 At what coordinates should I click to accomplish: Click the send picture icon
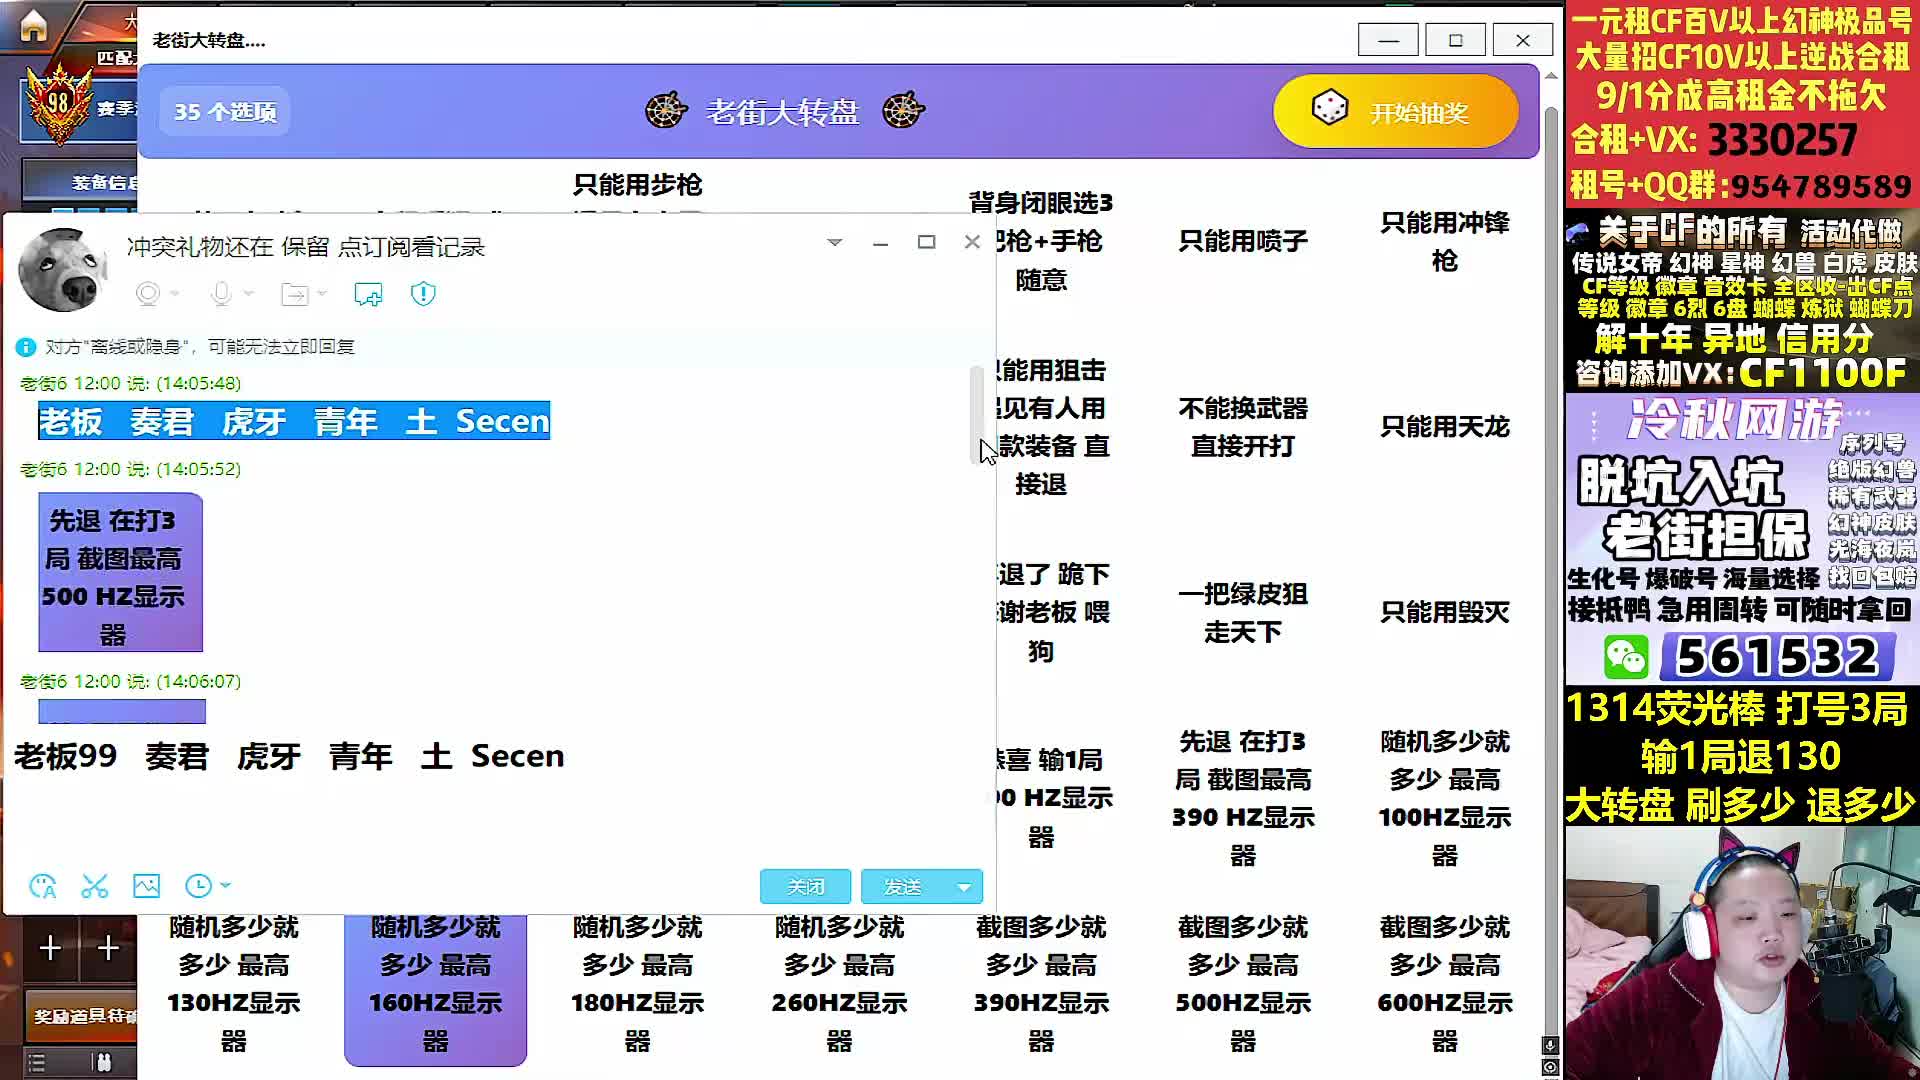click(x=146, y=886)
